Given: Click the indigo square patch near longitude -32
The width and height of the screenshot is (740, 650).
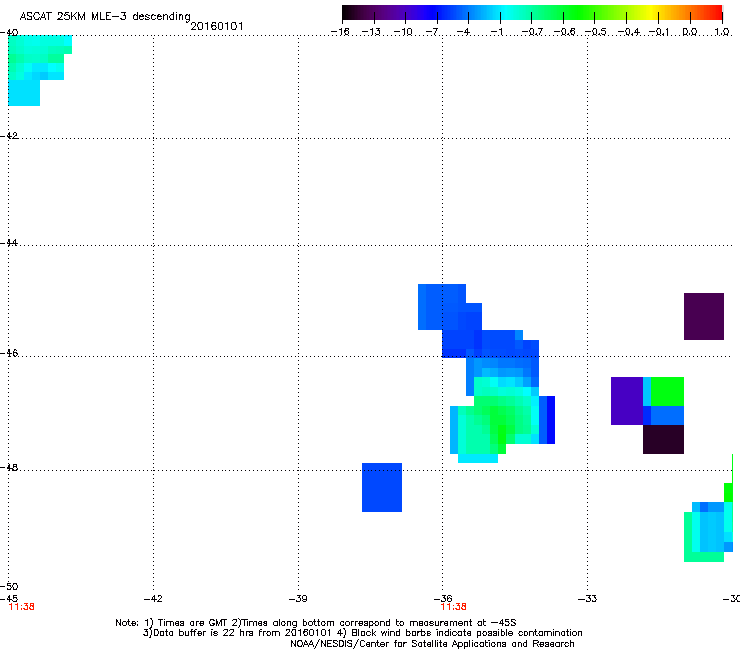Looking at the screenshot, I should pyautogui.click(x=627, y=401).
